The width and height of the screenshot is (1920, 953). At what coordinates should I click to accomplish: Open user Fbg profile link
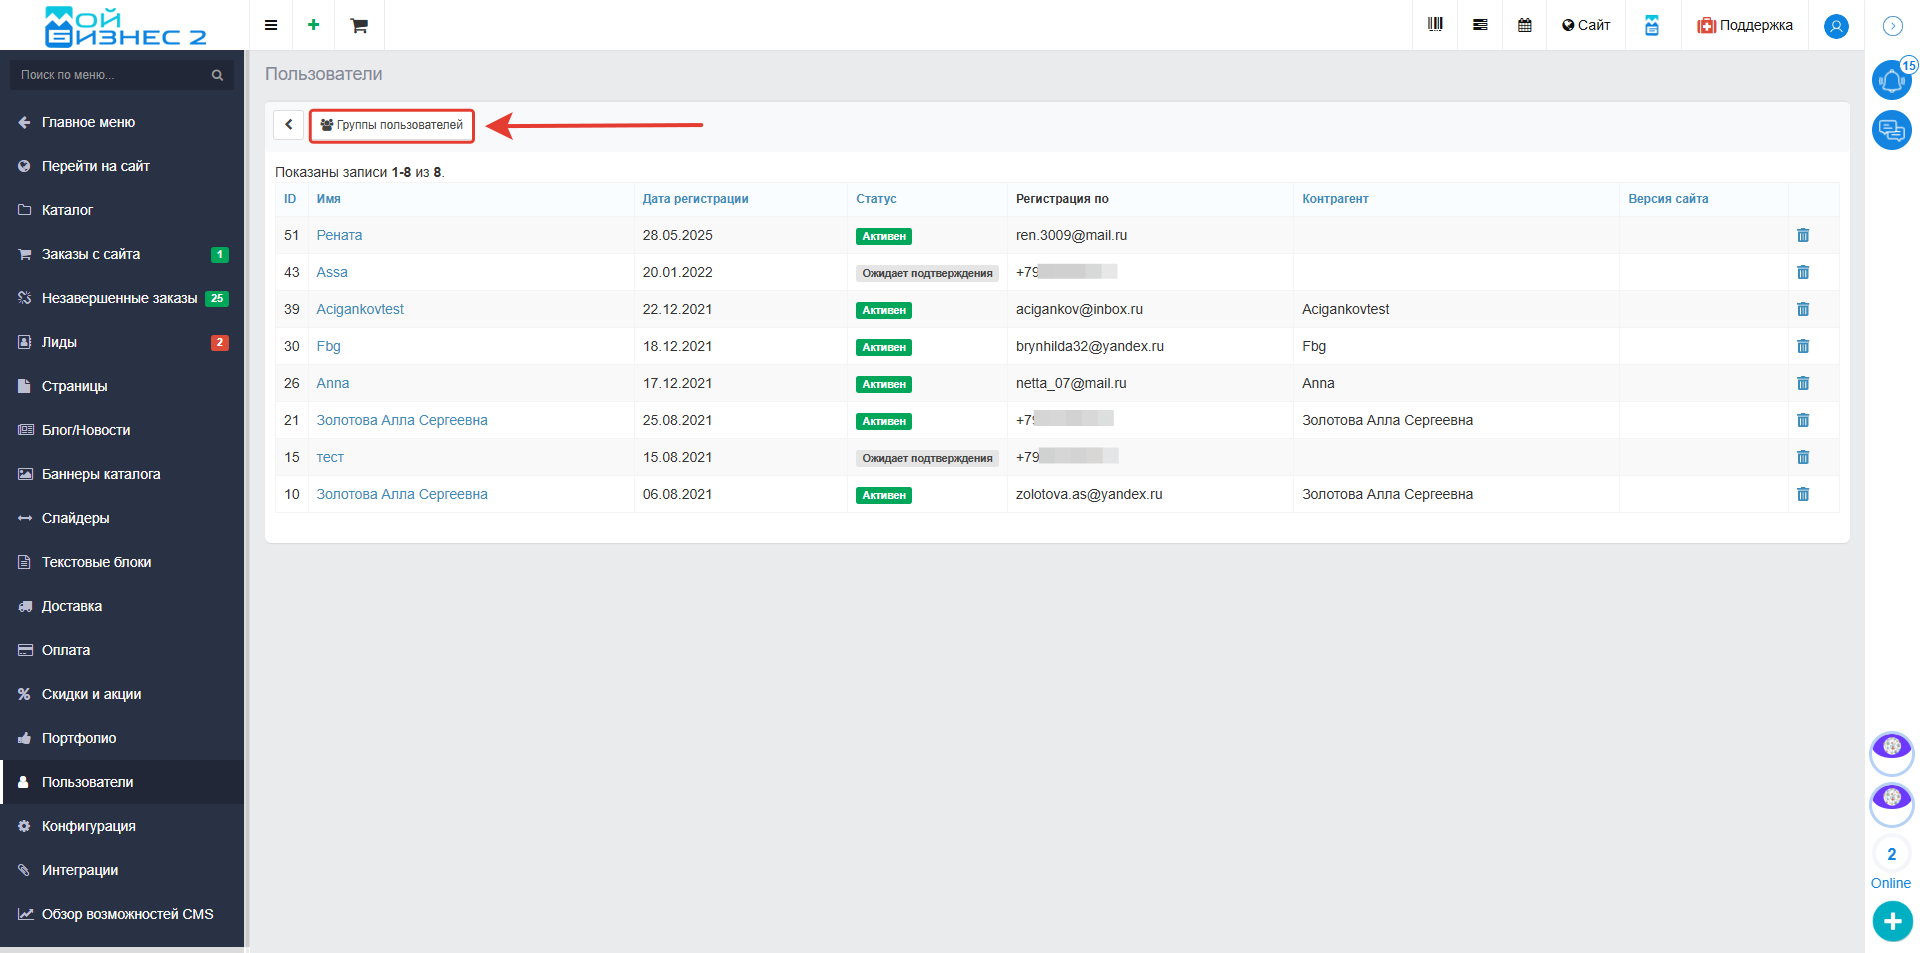point(328,346)
